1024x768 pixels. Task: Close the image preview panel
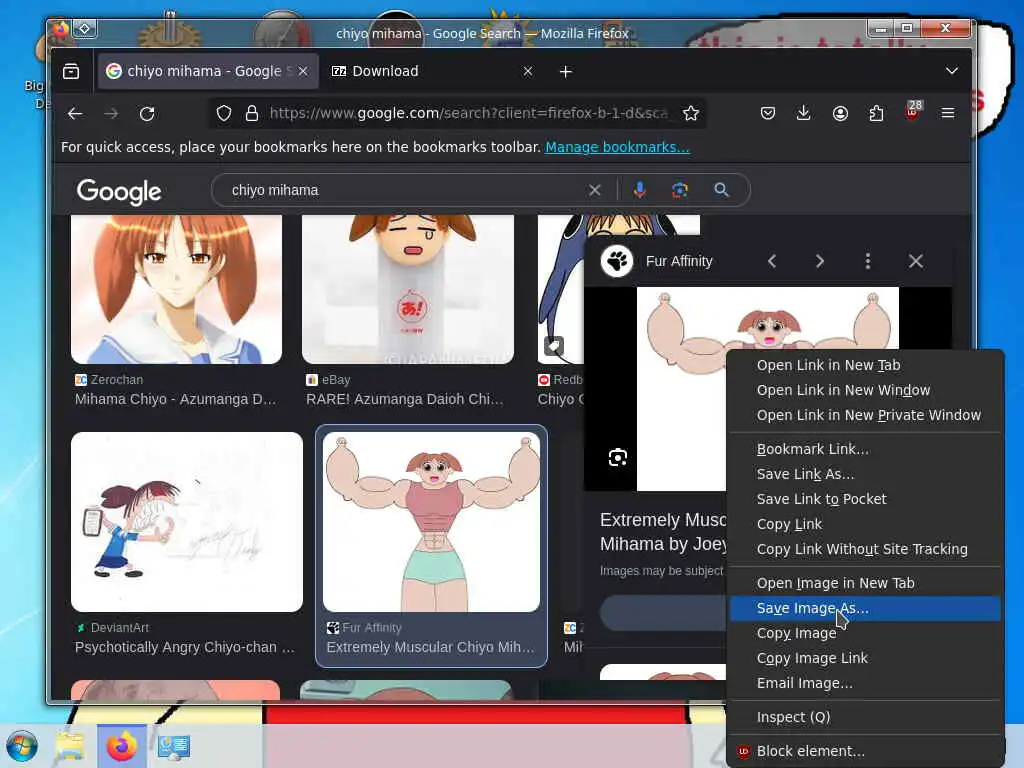pos(916,261)
